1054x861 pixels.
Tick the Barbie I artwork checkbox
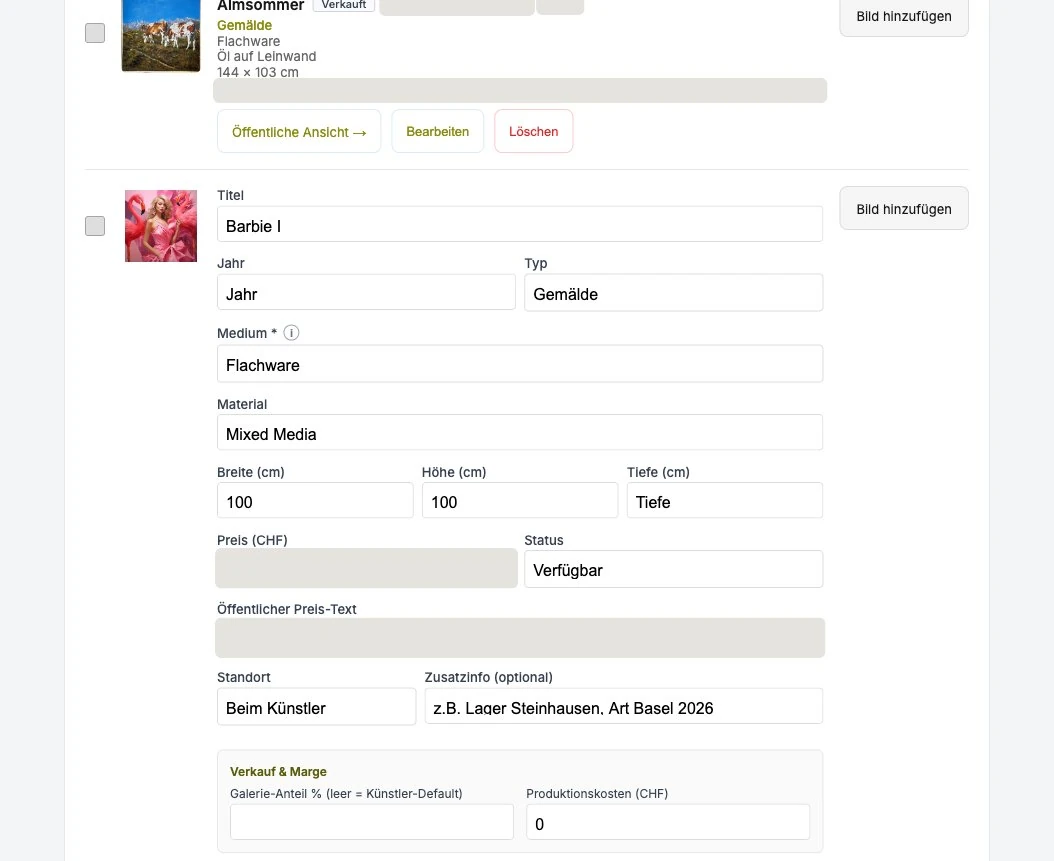coord(95,226)
